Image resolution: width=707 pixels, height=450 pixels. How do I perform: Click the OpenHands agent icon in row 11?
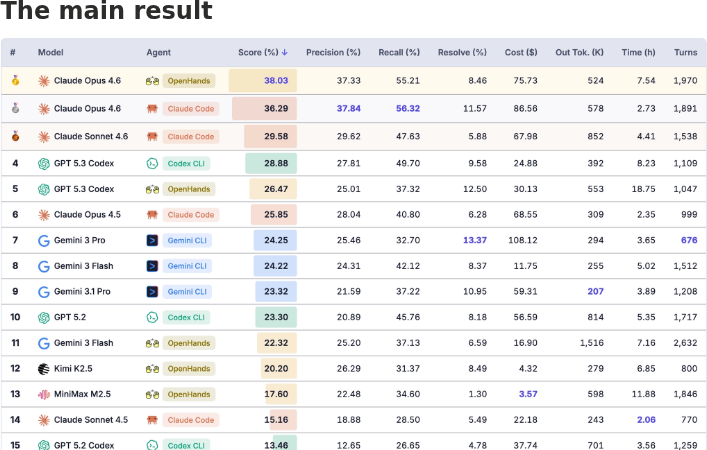point(152,343)
